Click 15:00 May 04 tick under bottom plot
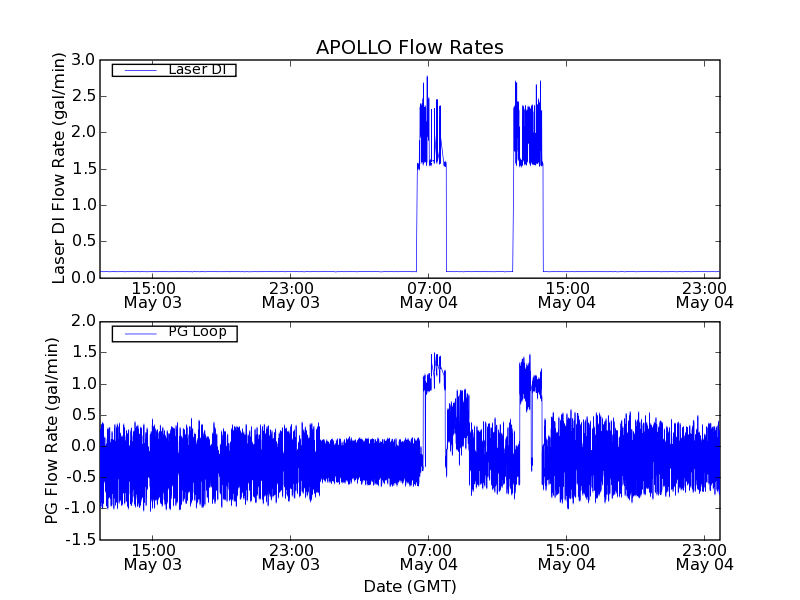Screen dimensions: 800x600 (x=566, y=557)
